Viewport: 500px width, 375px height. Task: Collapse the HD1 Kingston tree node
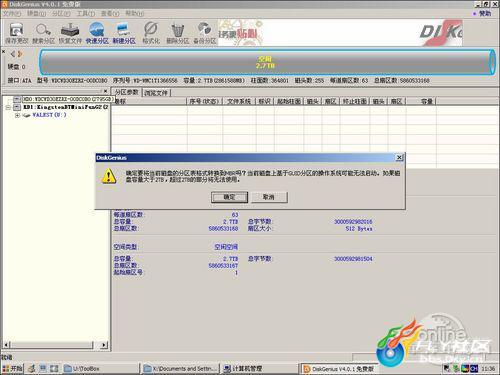pos(8,107)
